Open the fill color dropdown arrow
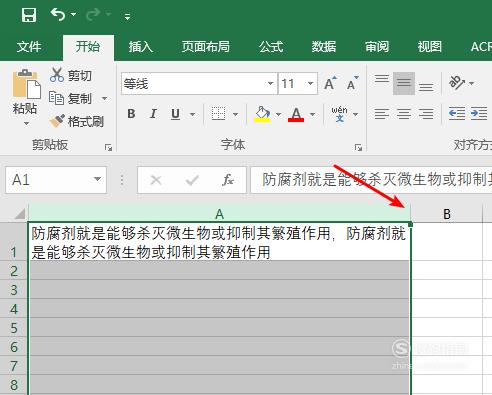The image size is (492, 395). (278, 114)
